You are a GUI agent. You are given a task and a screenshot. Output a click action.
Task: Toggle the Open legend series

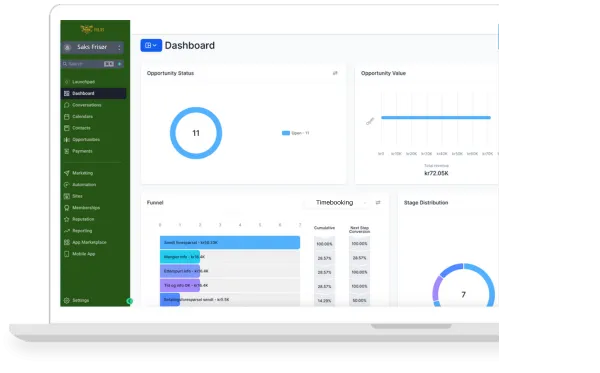[x=295, y=133]
